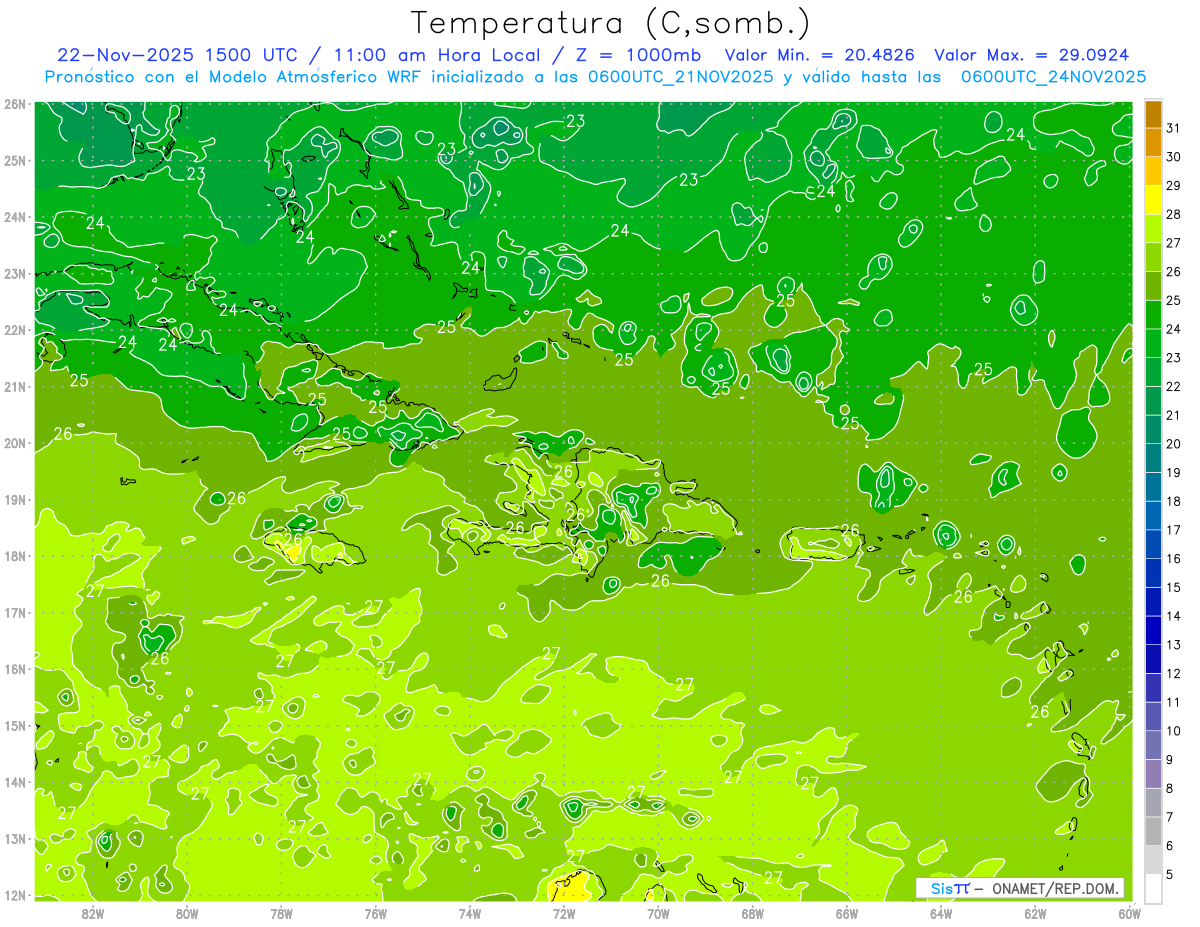Click the colorbar legend number '18'
1200x927 pixels.
click(1173, 501)
